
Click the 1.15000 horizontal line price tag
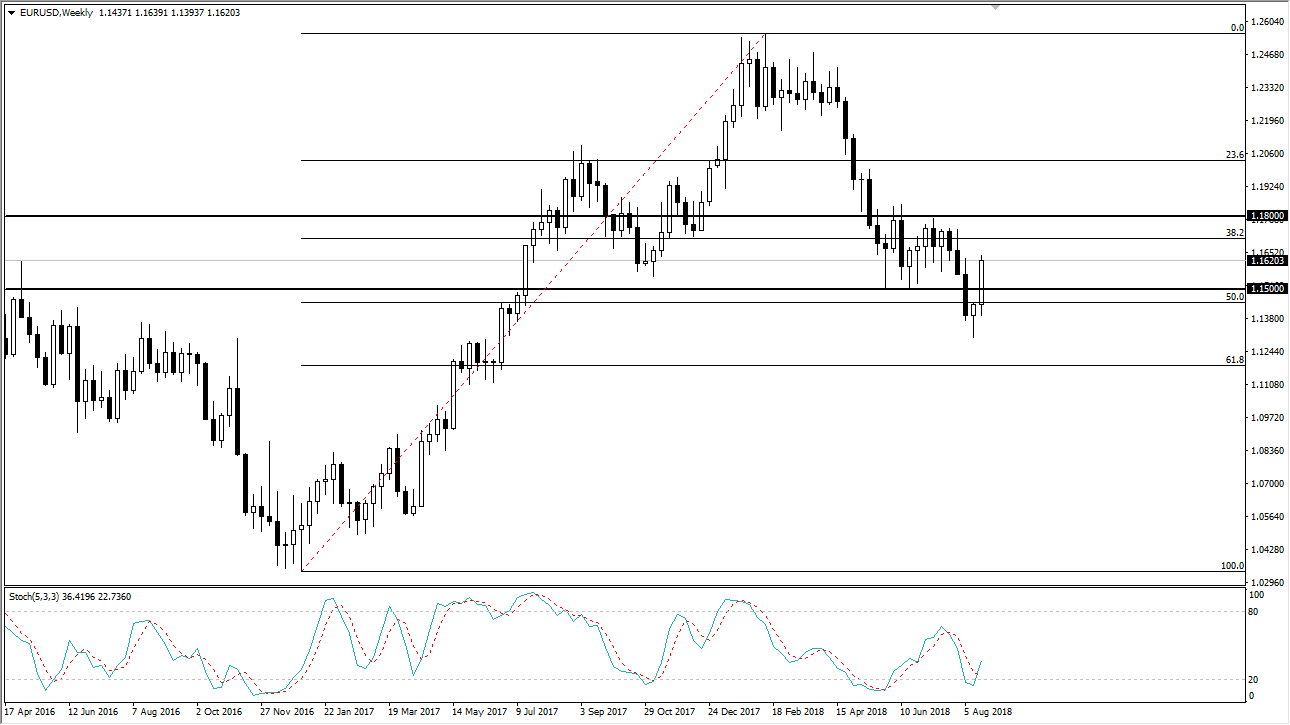[x=1267, y=289]
